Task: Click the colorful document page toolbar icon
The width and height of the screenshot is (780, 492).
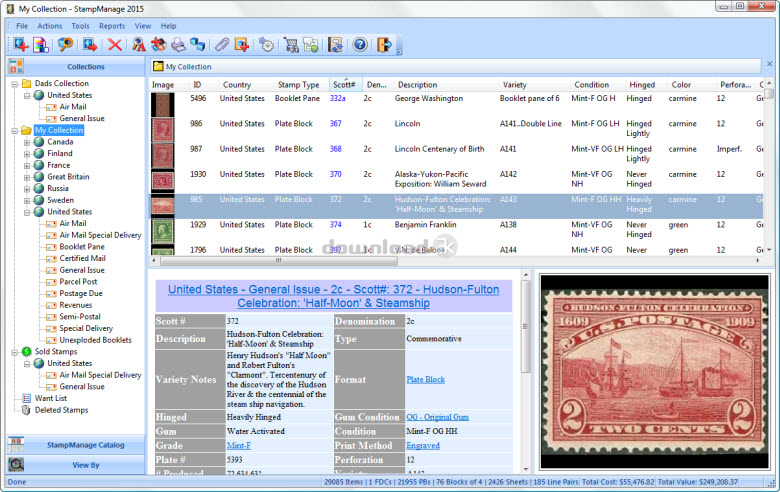Action: pos(40,45)
